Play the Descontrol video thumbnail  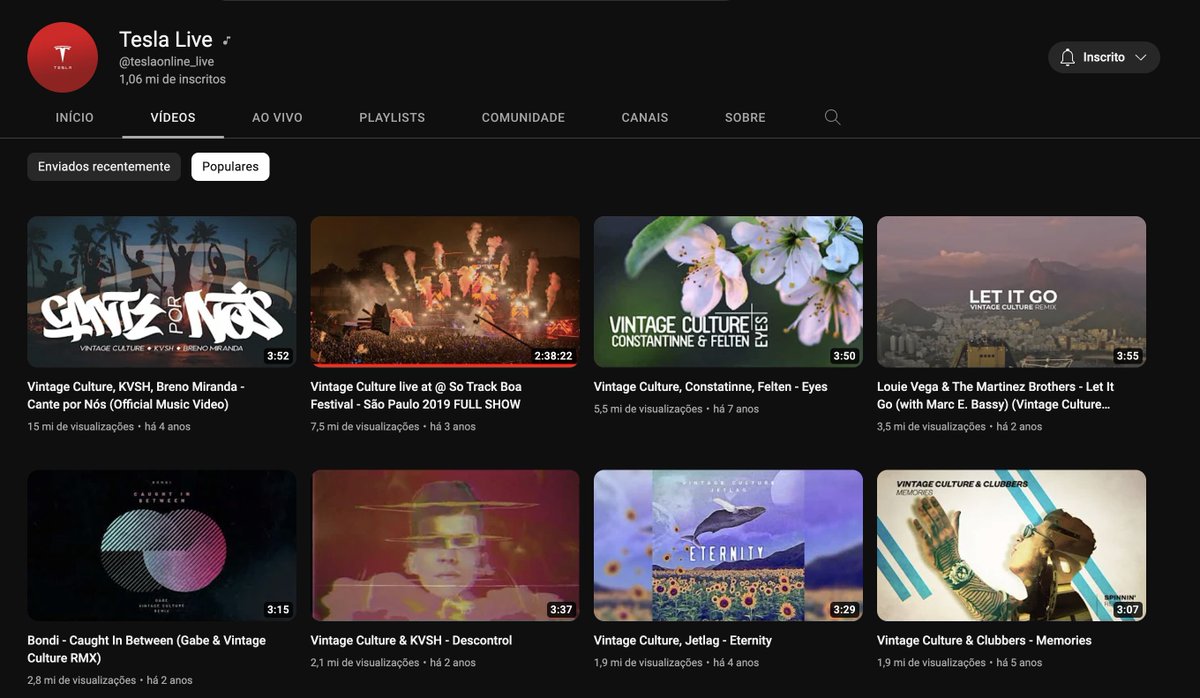click(445, 546)
